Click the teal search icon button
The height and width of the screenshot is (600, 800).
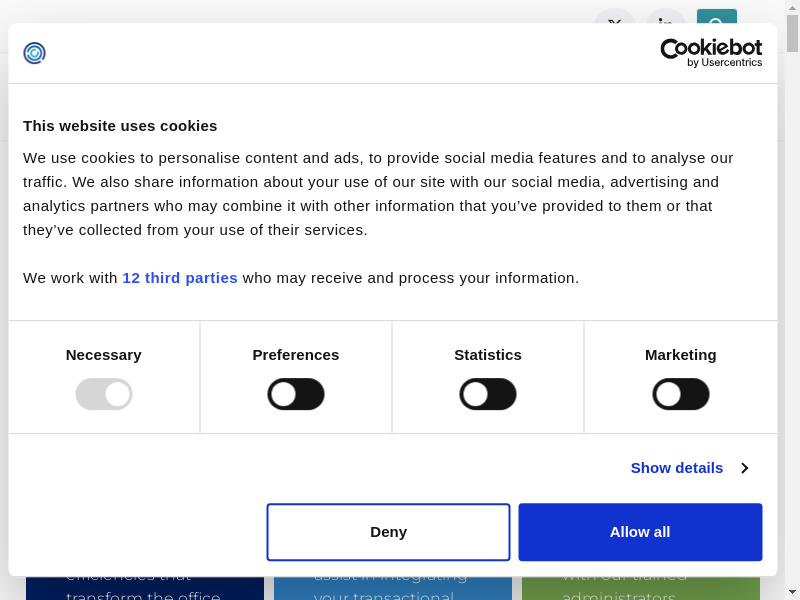pos(716,16)
